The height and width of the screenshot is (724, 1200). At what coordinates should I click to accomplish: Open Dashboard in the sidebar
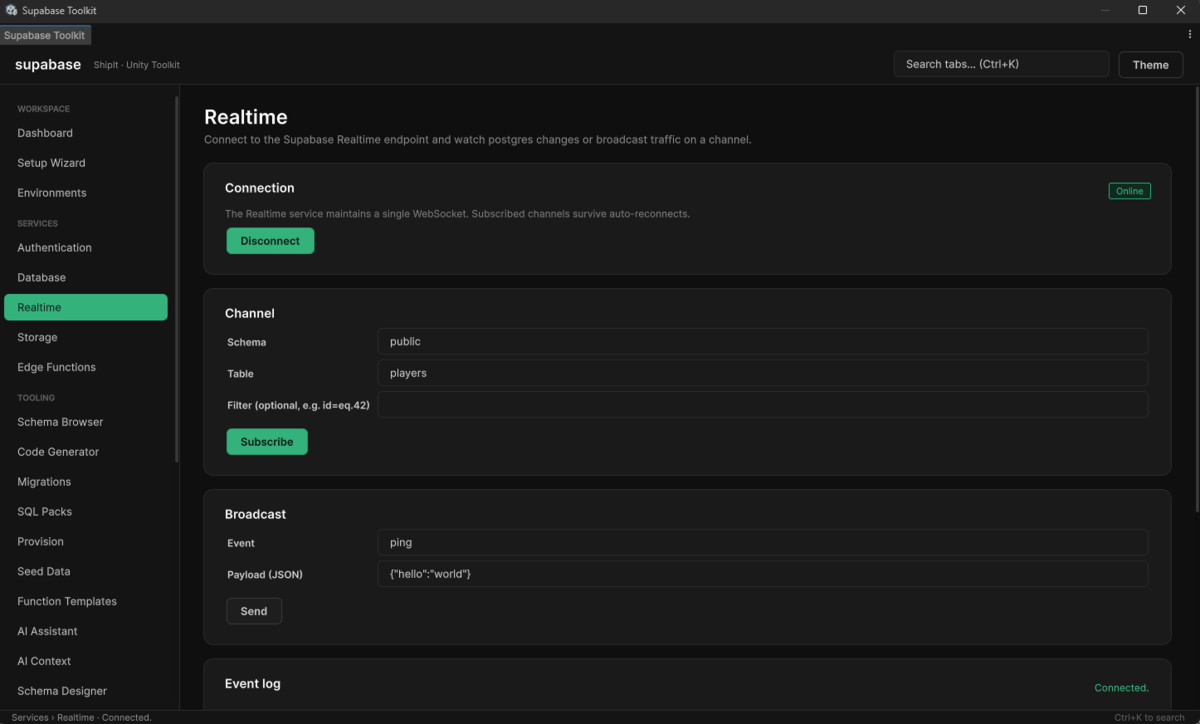[86, 133]
